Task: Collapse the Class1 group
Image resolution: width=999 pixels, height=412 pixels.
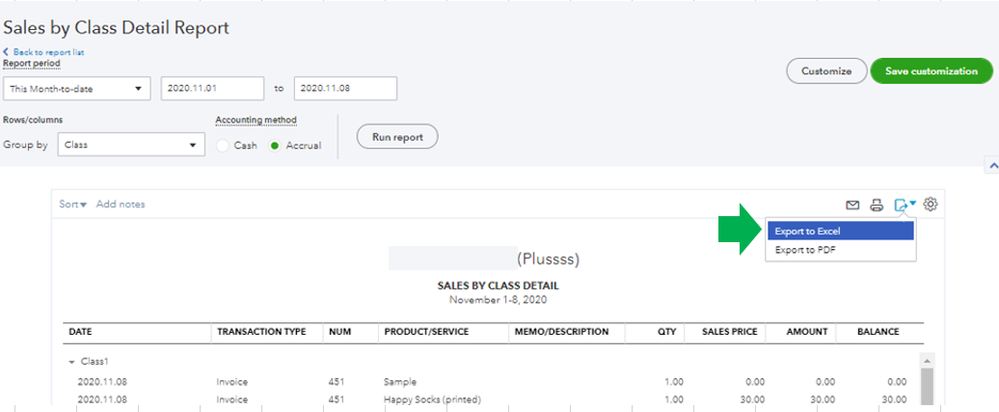Action: click(72, 362)
